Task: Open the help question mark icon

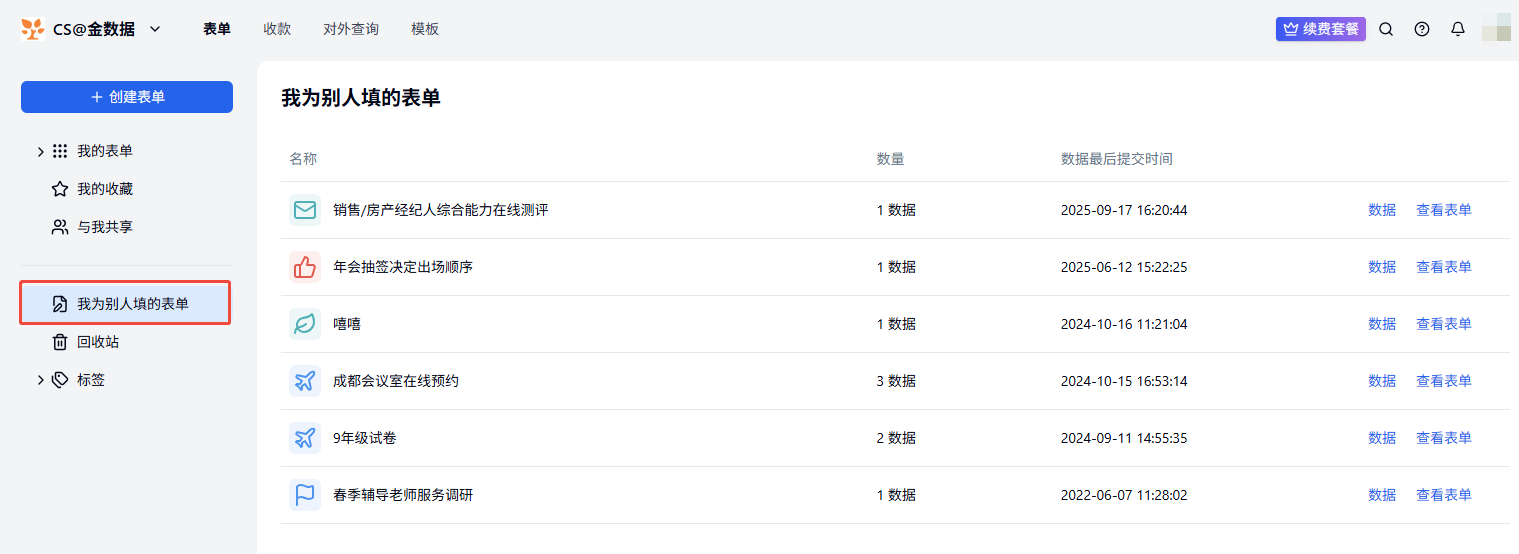Action: tap(1422, 29)
